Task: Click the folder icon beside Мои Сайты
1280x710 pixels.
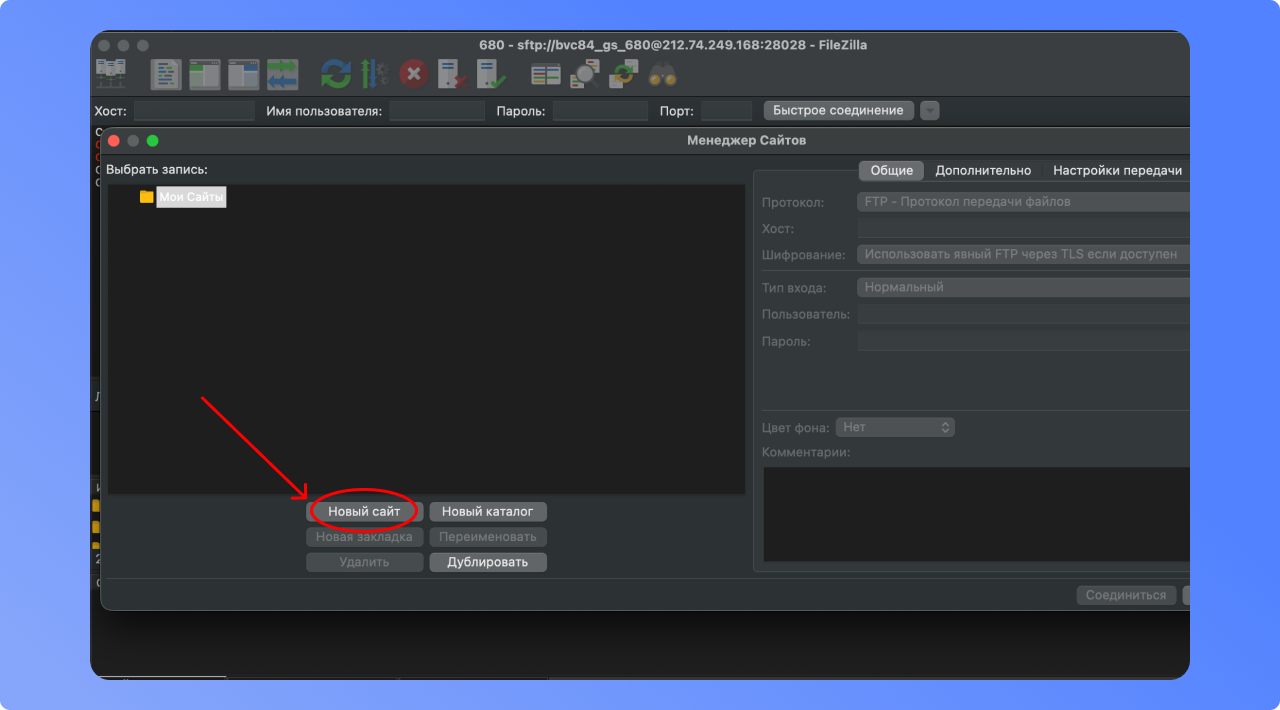Action: 147,197
